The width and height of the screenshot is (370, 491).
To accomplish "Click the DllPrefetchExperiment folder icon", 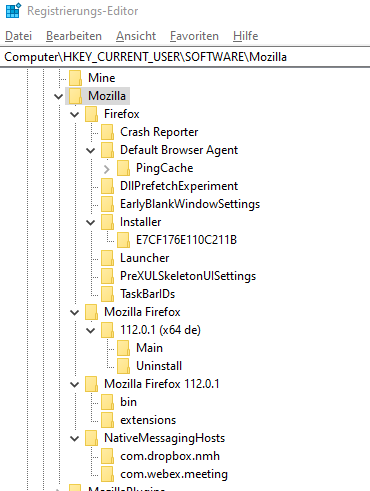I will click(107, 186).
